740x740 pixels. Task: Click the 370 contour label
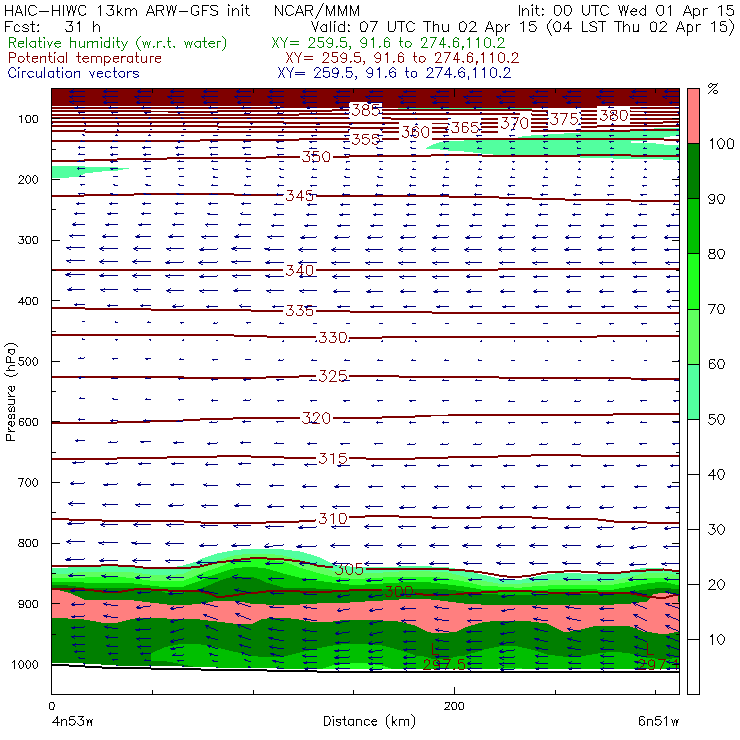point(515,124)
